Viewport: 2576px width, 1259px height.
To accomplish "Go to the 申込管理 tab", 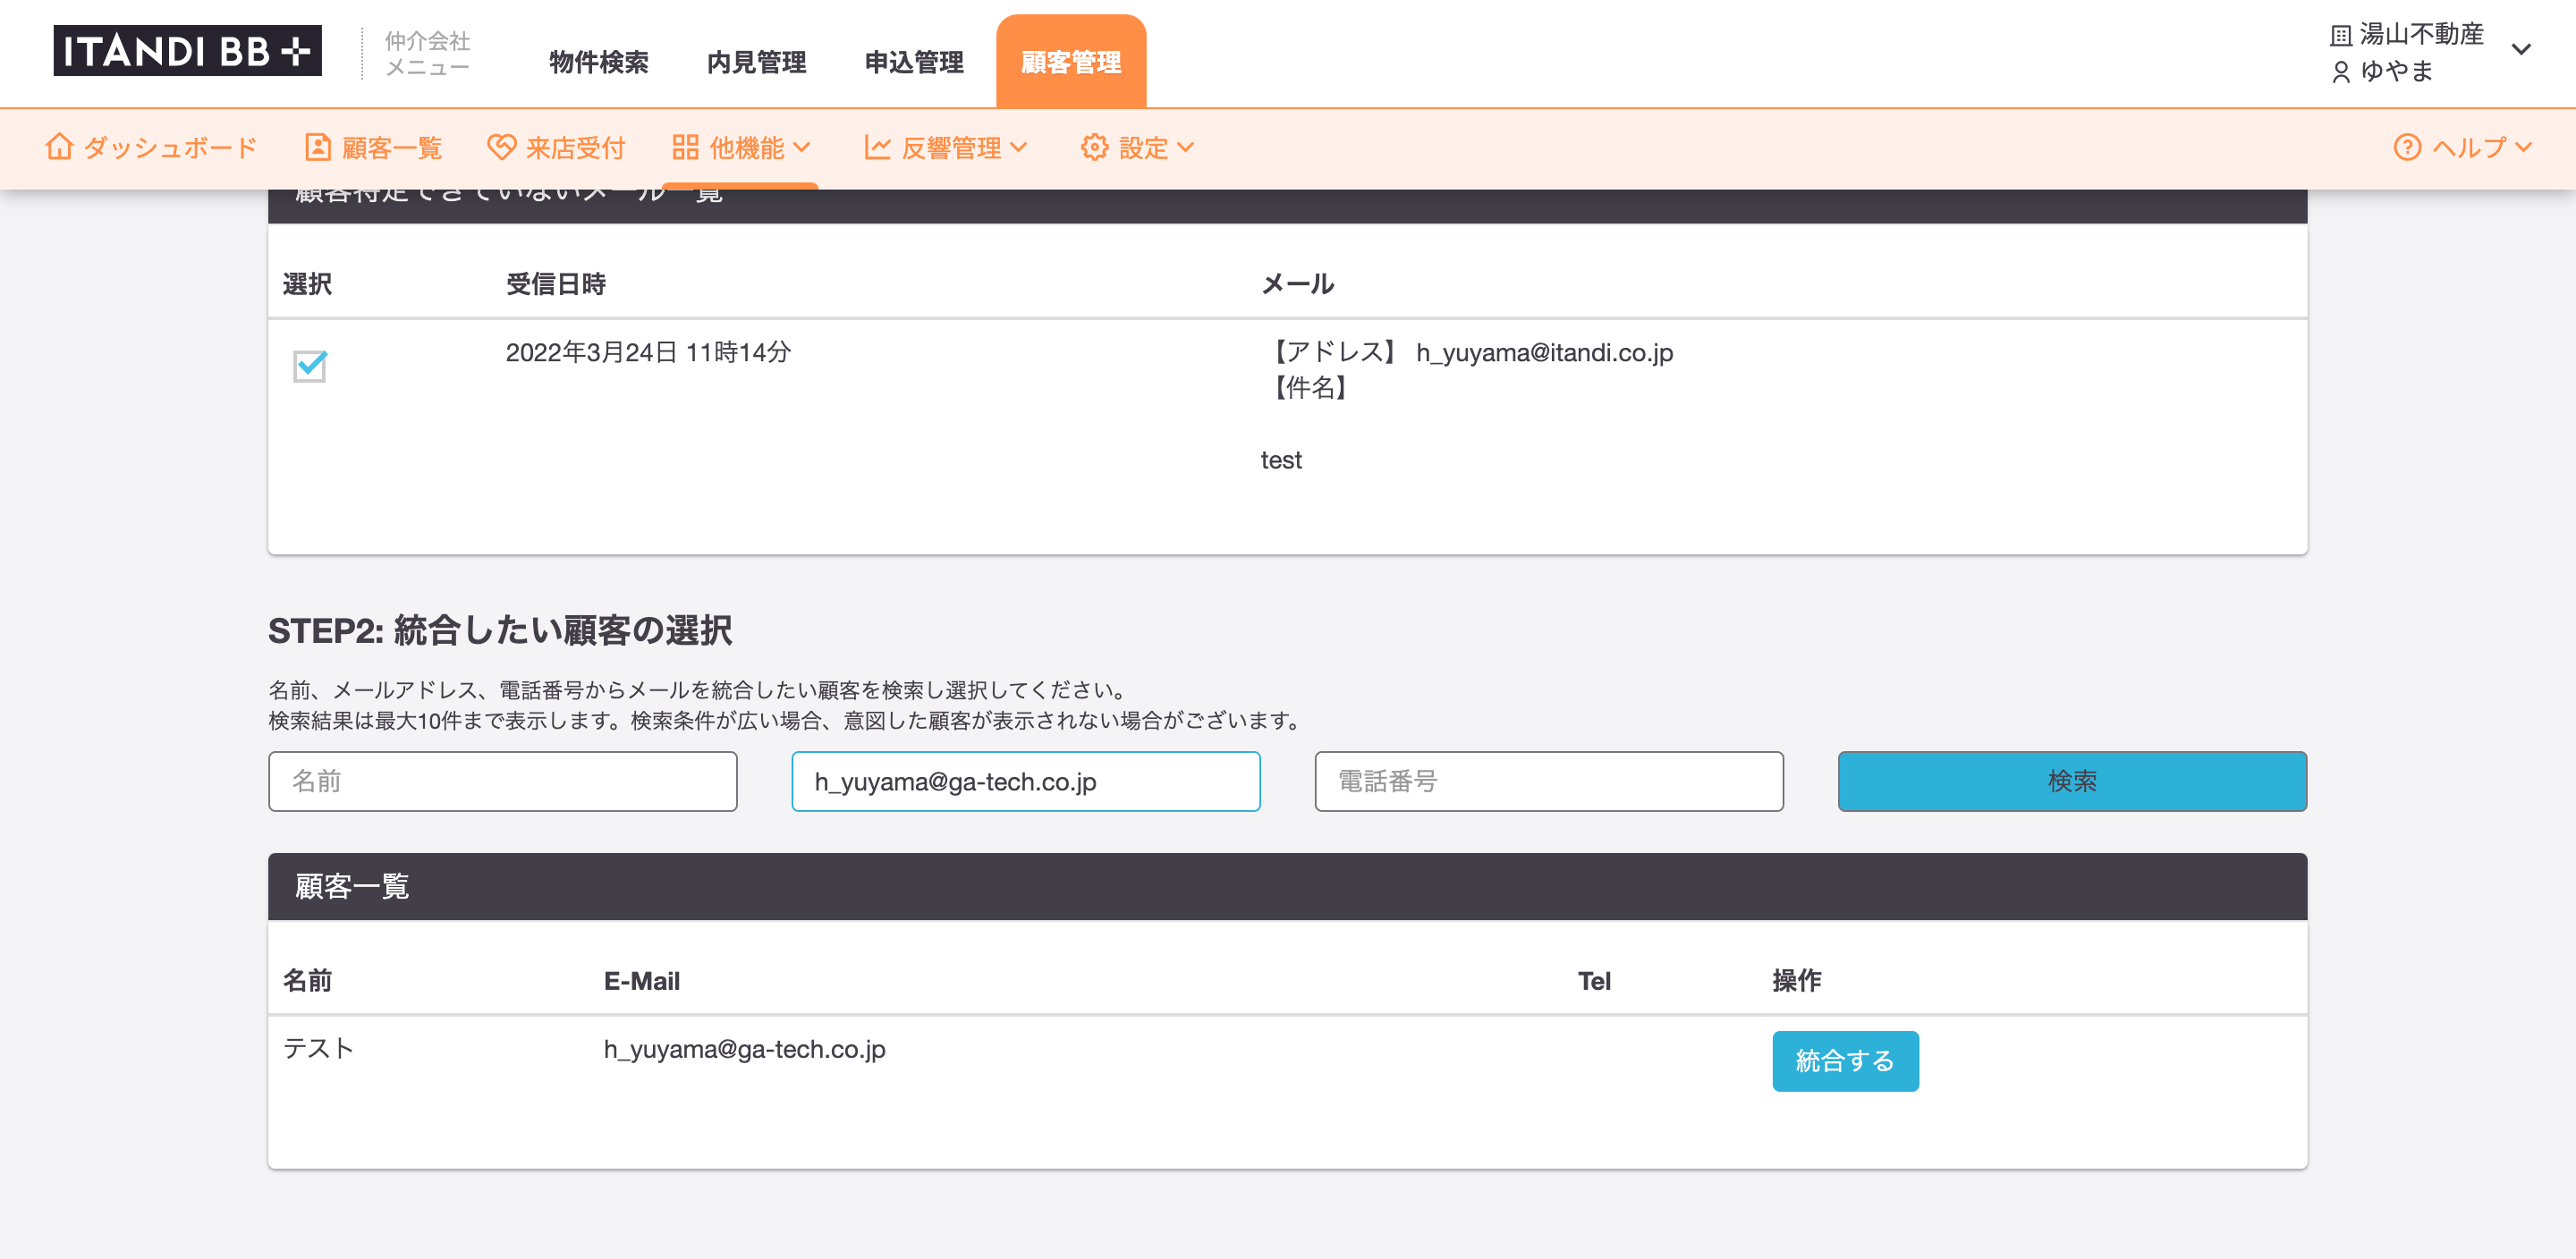I will point(914,62).
